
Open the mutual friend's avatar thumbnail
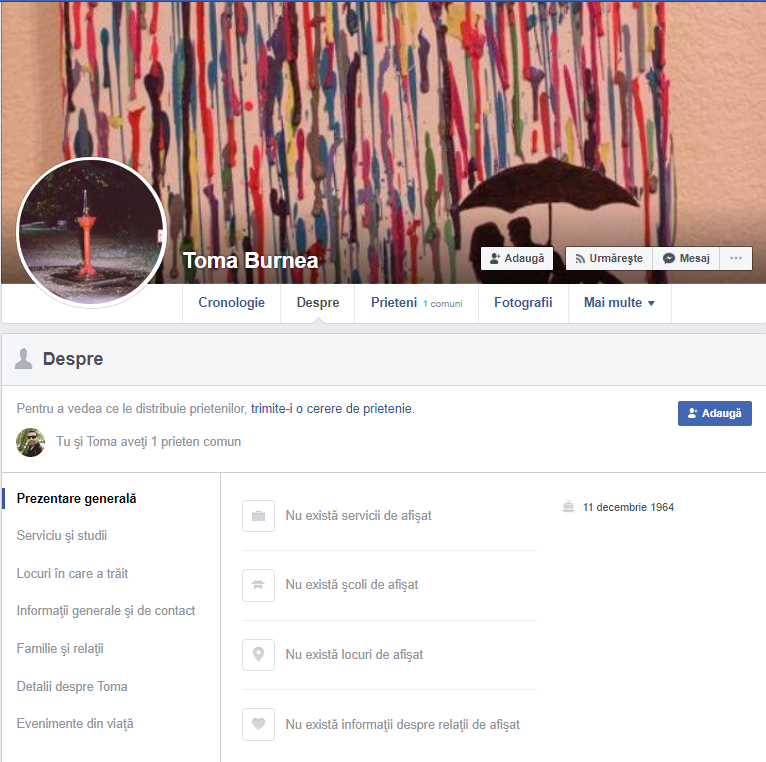coord(31,442)
